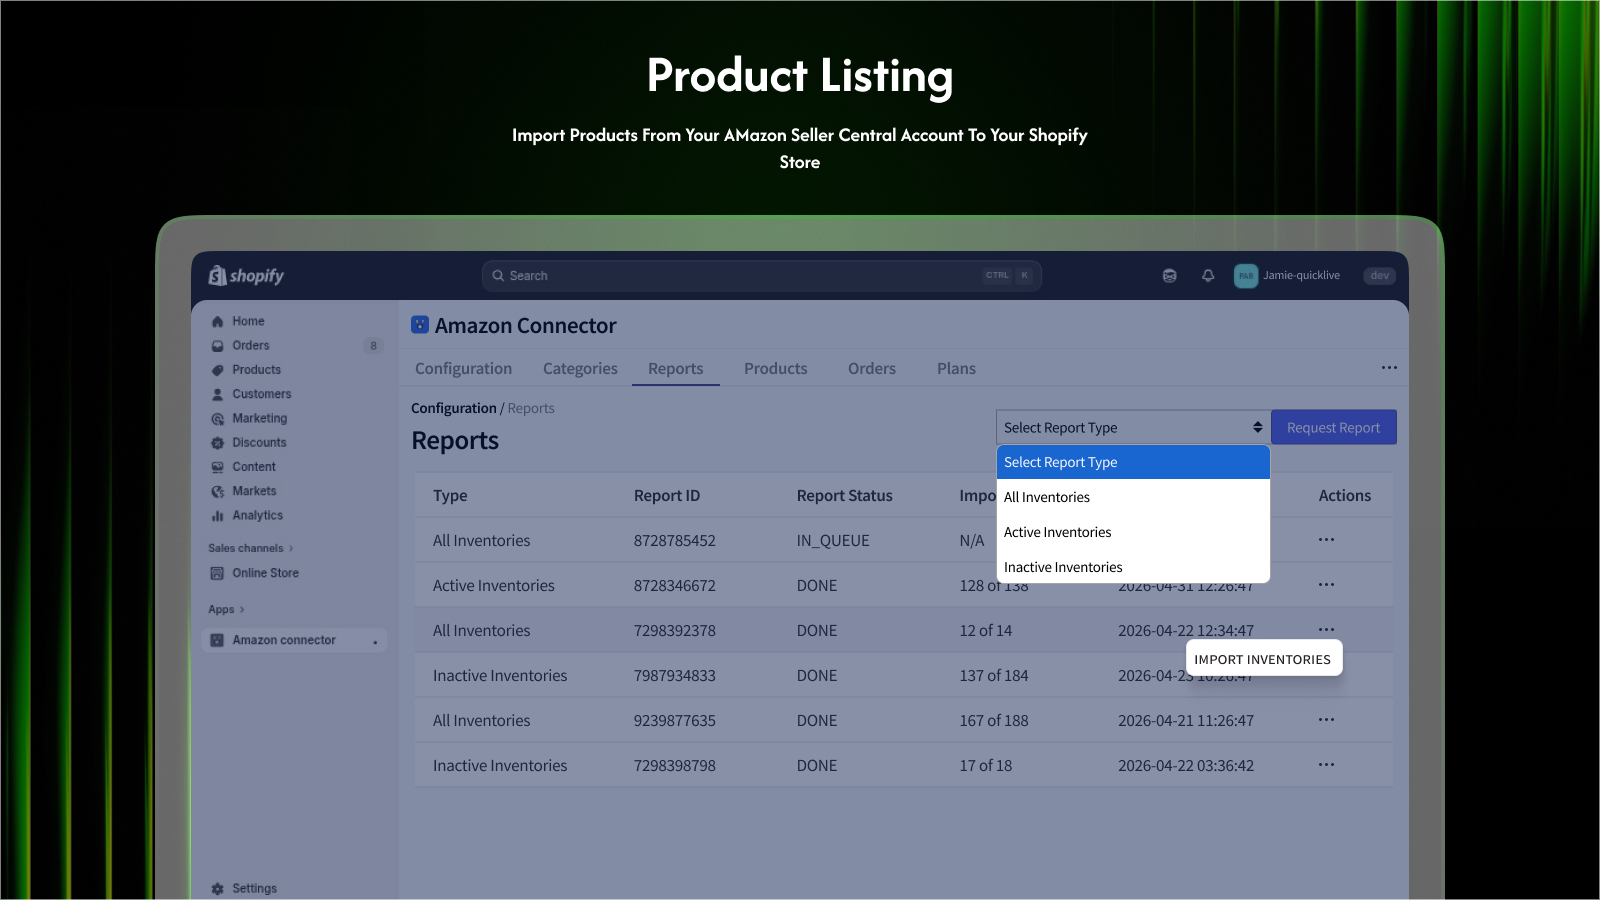
Task: Click the Marketing target icon
Action: pos(217,419)
